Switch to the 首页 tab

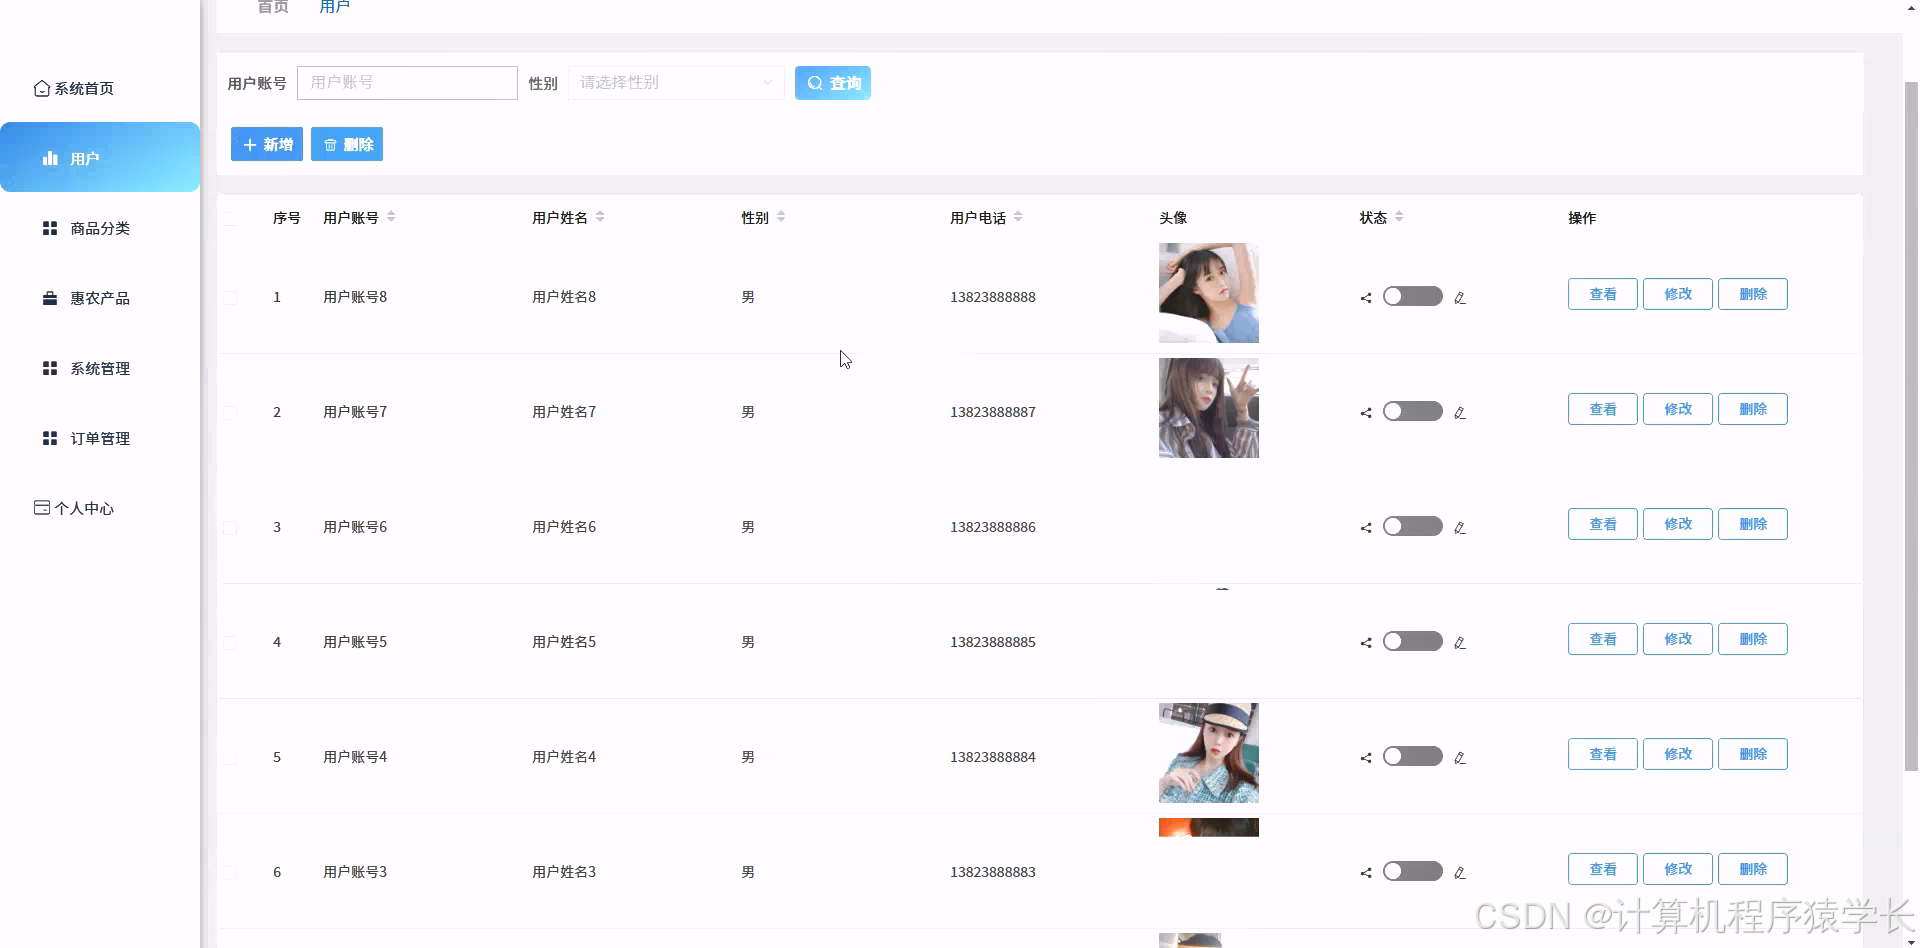(271, 7)
